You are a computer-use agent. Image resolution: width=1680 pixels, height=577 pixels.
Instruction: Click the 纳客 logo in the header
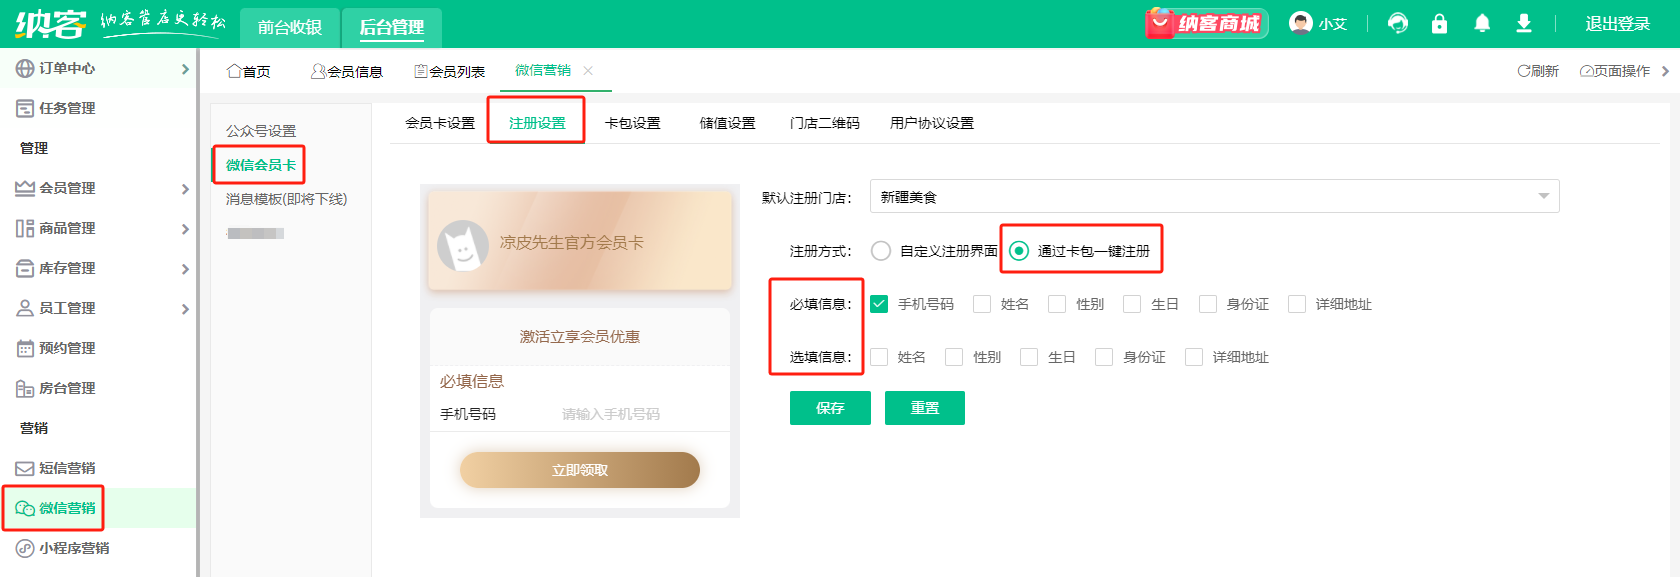50,23
